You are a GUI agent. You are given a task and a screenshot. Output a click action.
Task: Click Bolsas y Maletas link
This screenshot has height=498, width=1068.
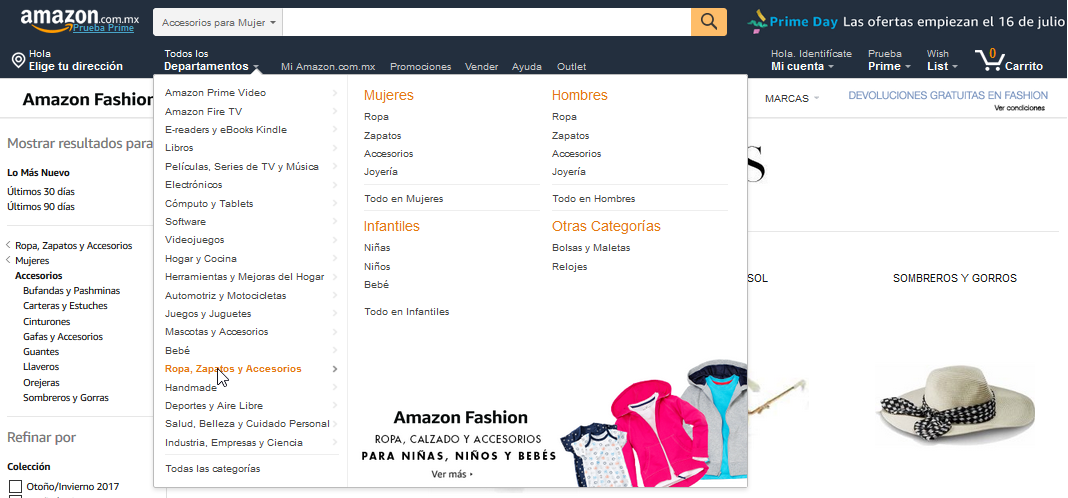coord(591,248)
